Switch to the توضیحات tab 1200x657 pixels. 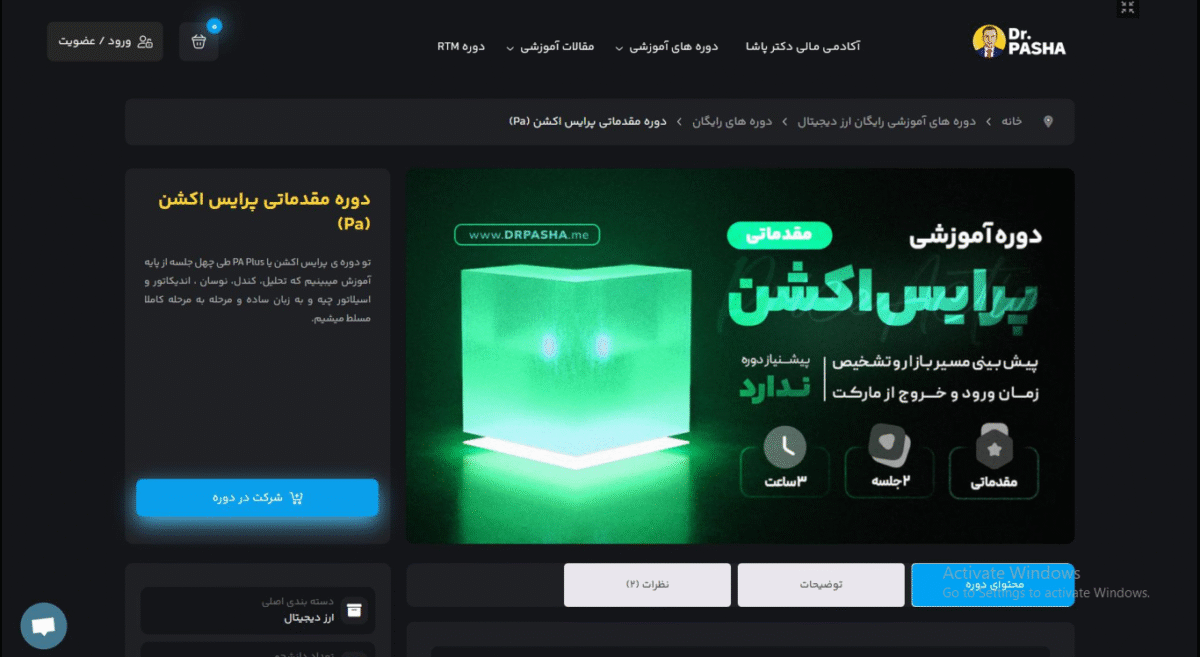(x=820, y=585)
